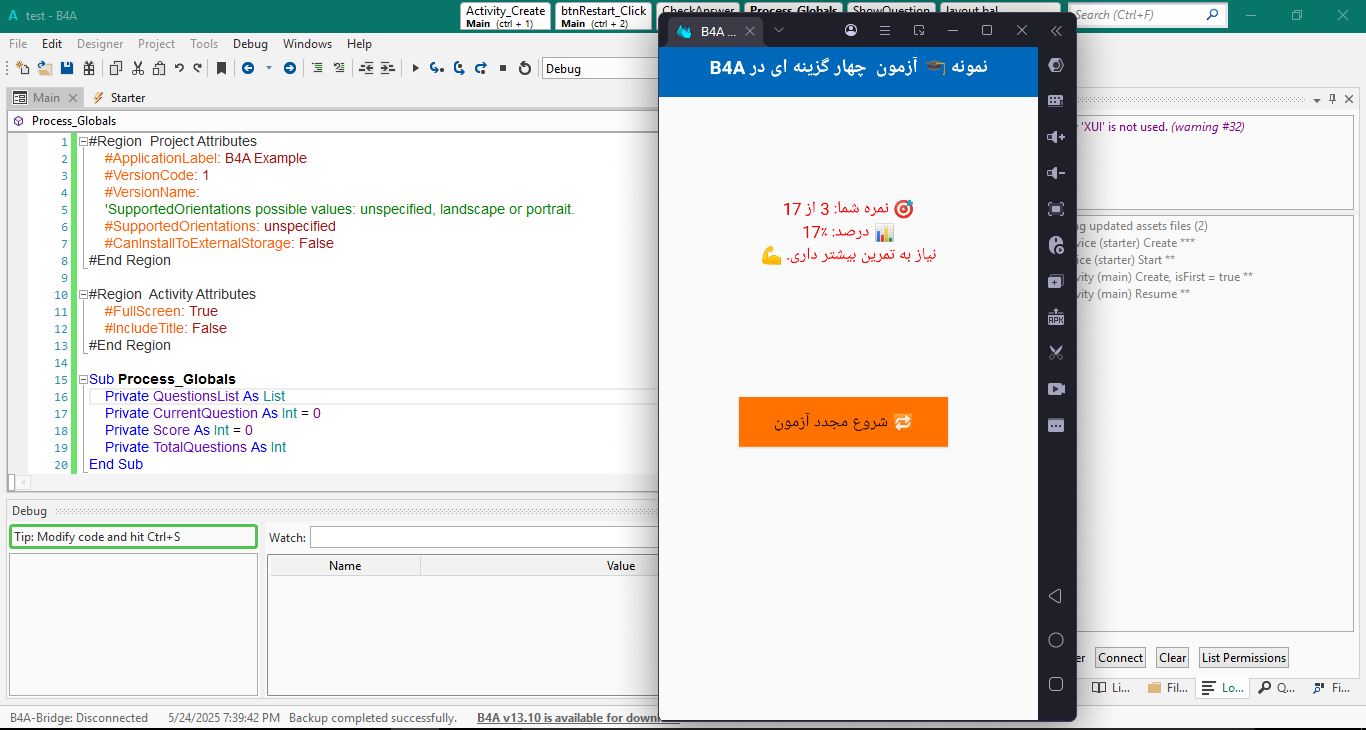1366x730 pixels.
Task: Click the Step In debug icon
Action: click(436, 68)
